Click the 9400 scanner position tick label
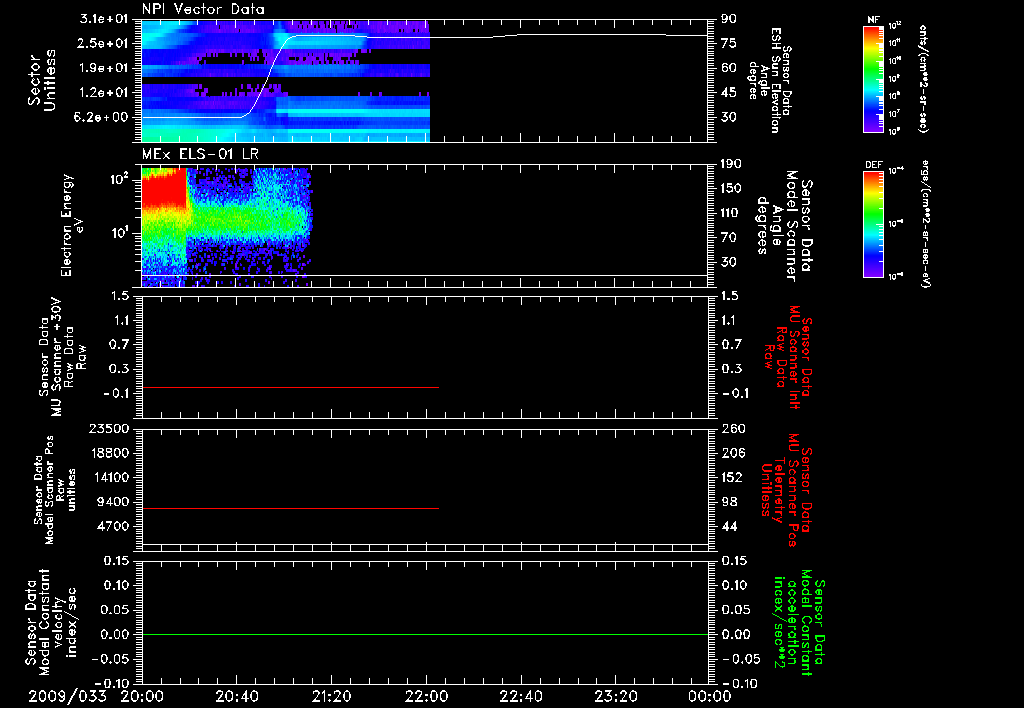Image resolution: width=1024 pixels, height=708 pixels. click(112, 502)
